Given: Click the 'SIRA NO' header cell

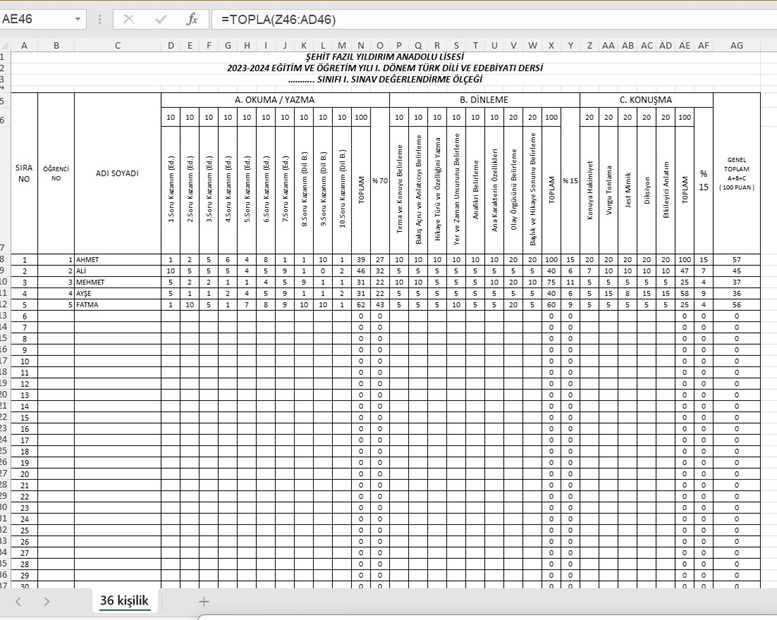Looking at the screenshot, I should point(24,173).
